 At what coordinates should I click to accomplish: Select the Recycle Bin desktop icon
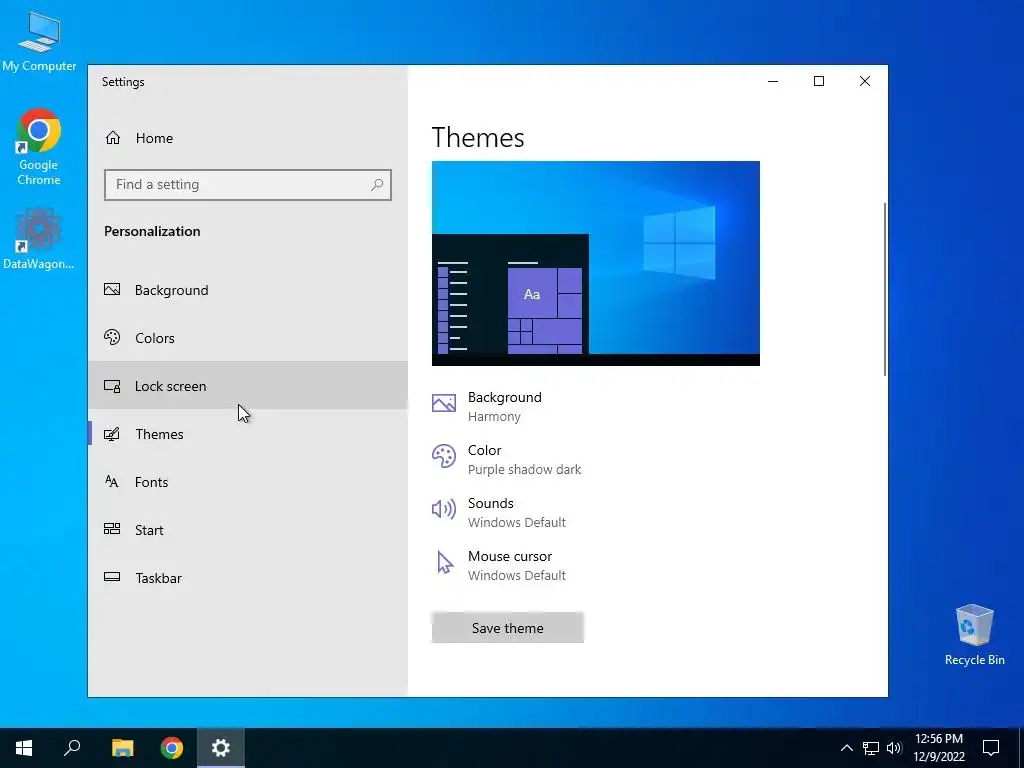pyautogui.click(x=974, y=635)
